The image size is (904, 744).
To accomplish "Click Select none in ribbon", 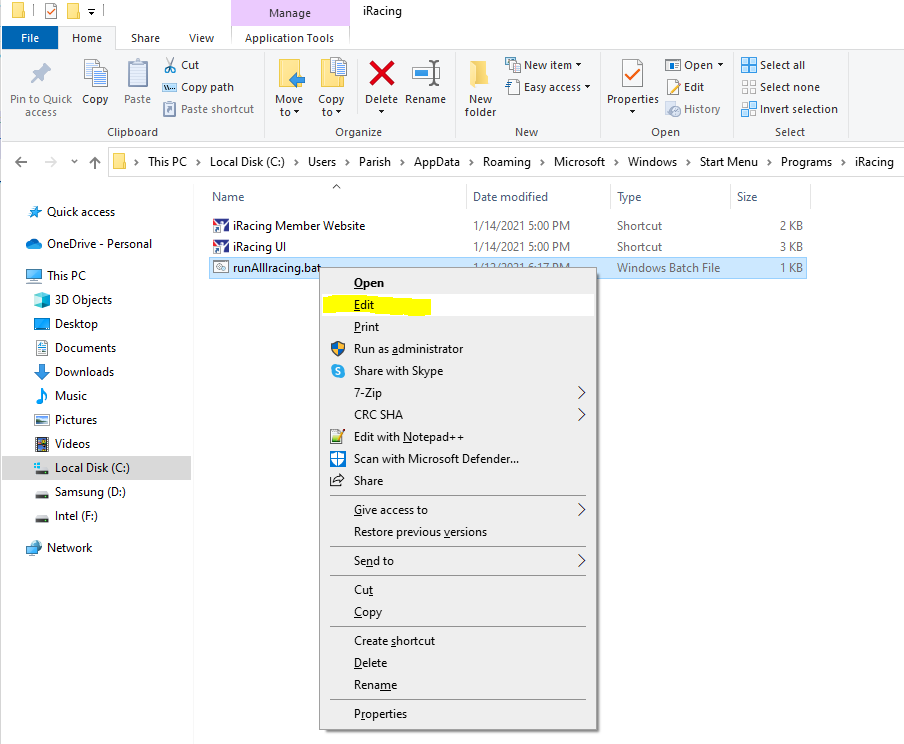I will 781,87.
